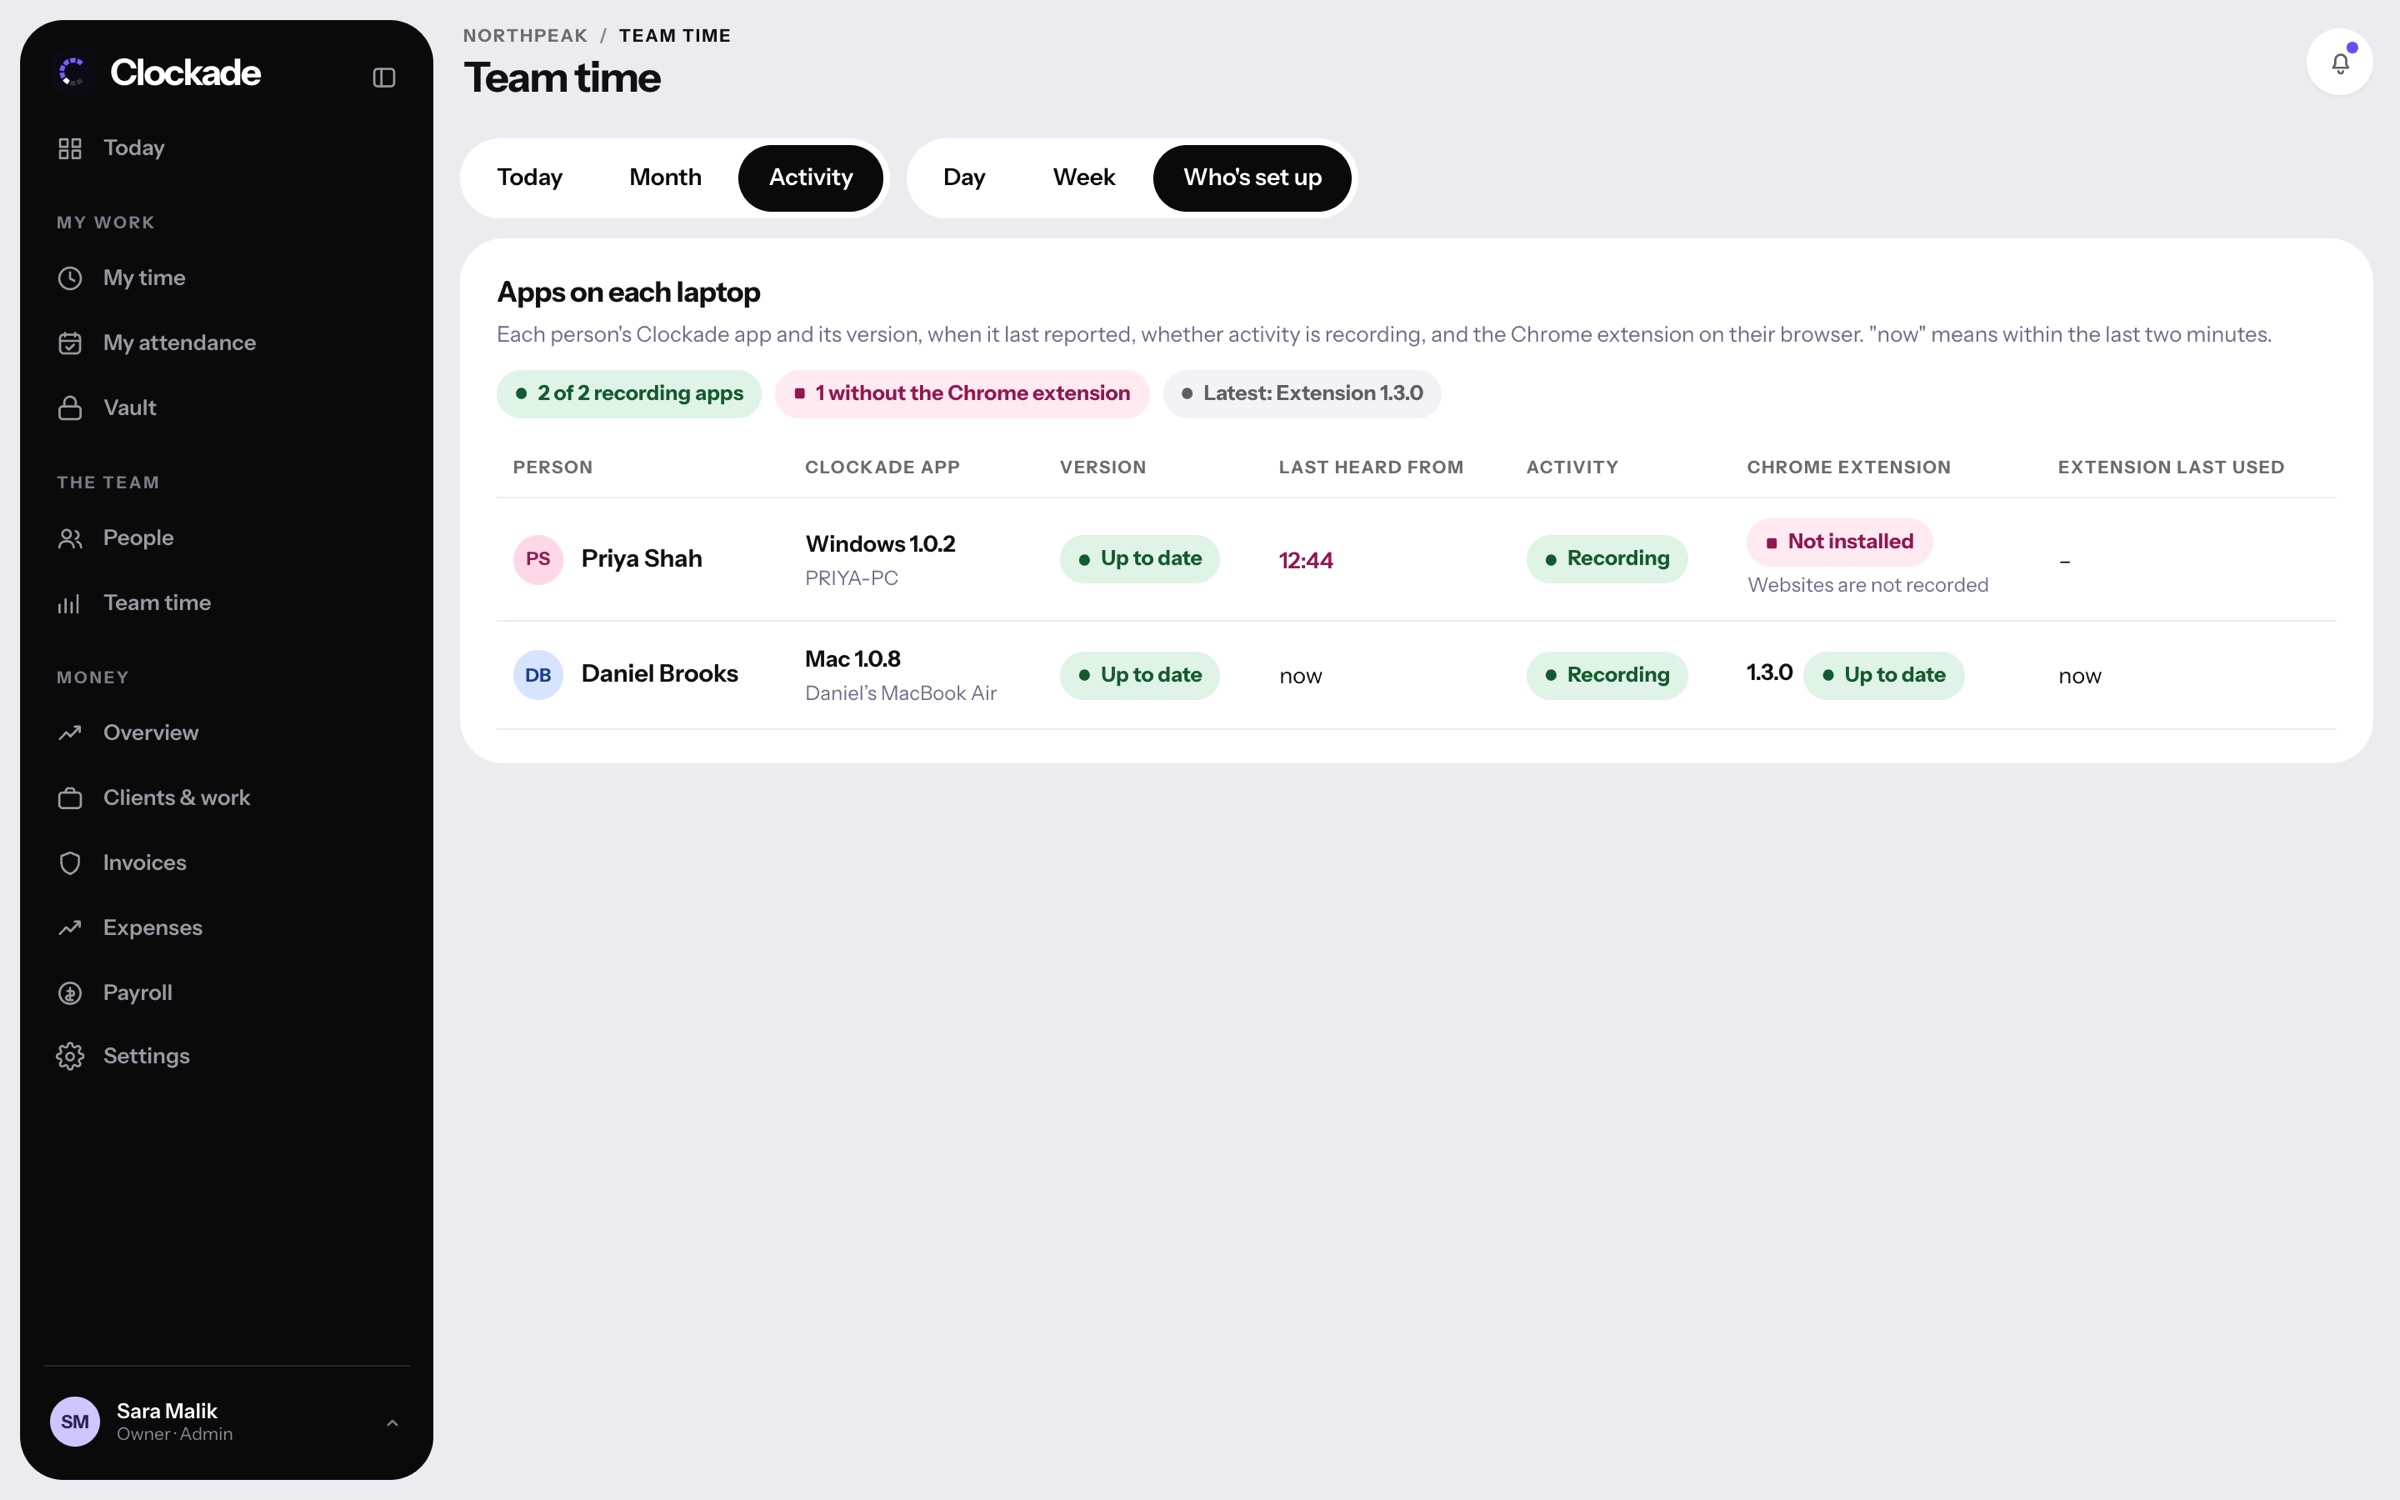The image size is (2400, 1500).
Task: Open My attendance calendar icon
Action: tap(70, 343)
